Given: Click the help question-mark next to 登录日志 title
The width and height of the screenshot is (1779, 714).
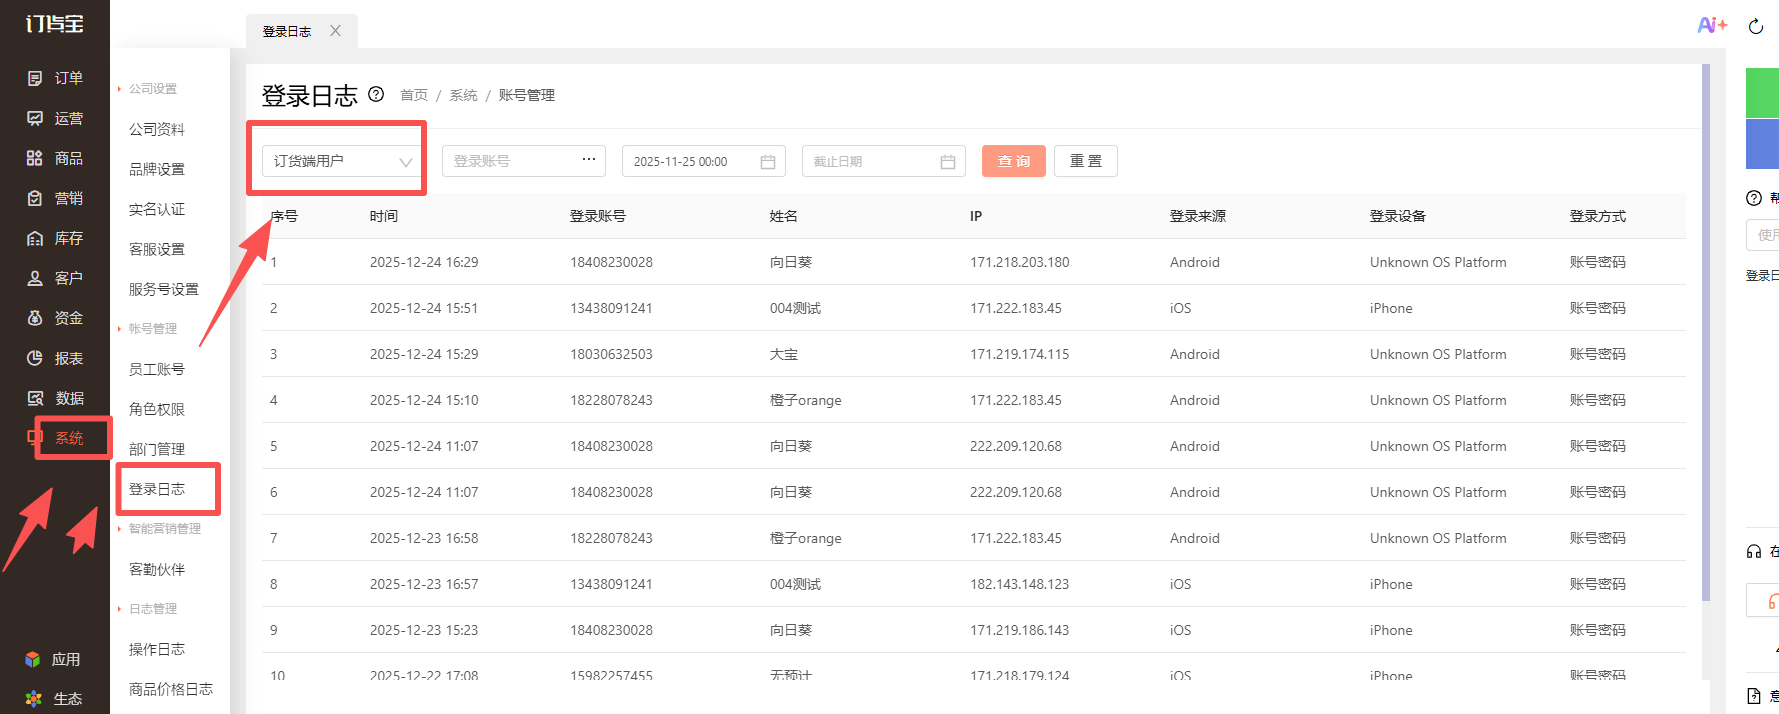Looking at the screenshot, I should (x=376, y=94).
